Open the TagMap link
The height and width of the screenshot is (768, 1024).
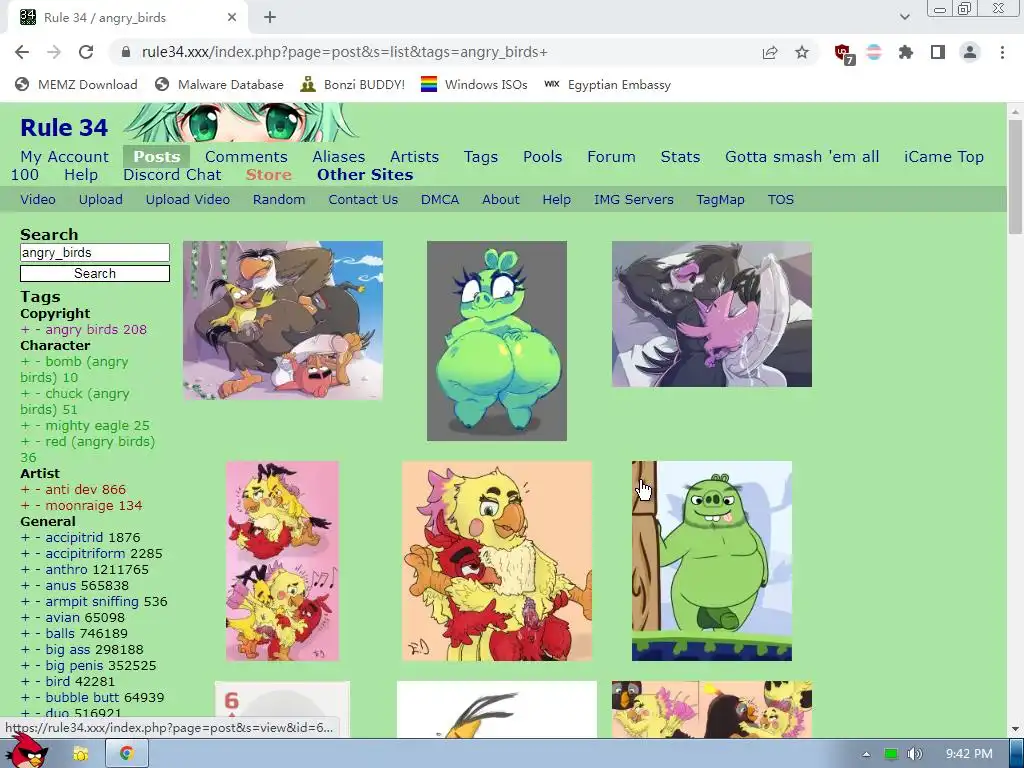[720, 200]
